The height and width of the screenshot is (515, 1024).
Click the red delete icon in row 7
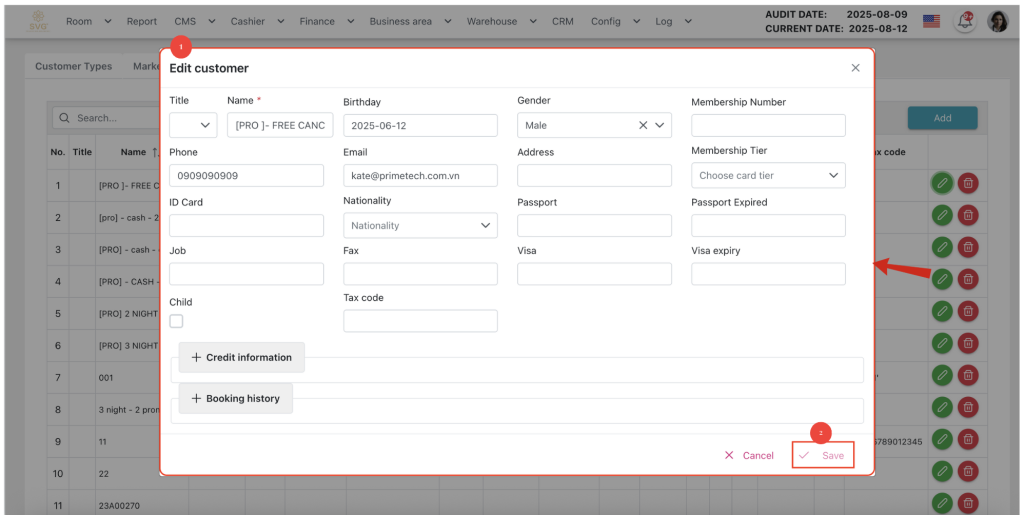968,375
